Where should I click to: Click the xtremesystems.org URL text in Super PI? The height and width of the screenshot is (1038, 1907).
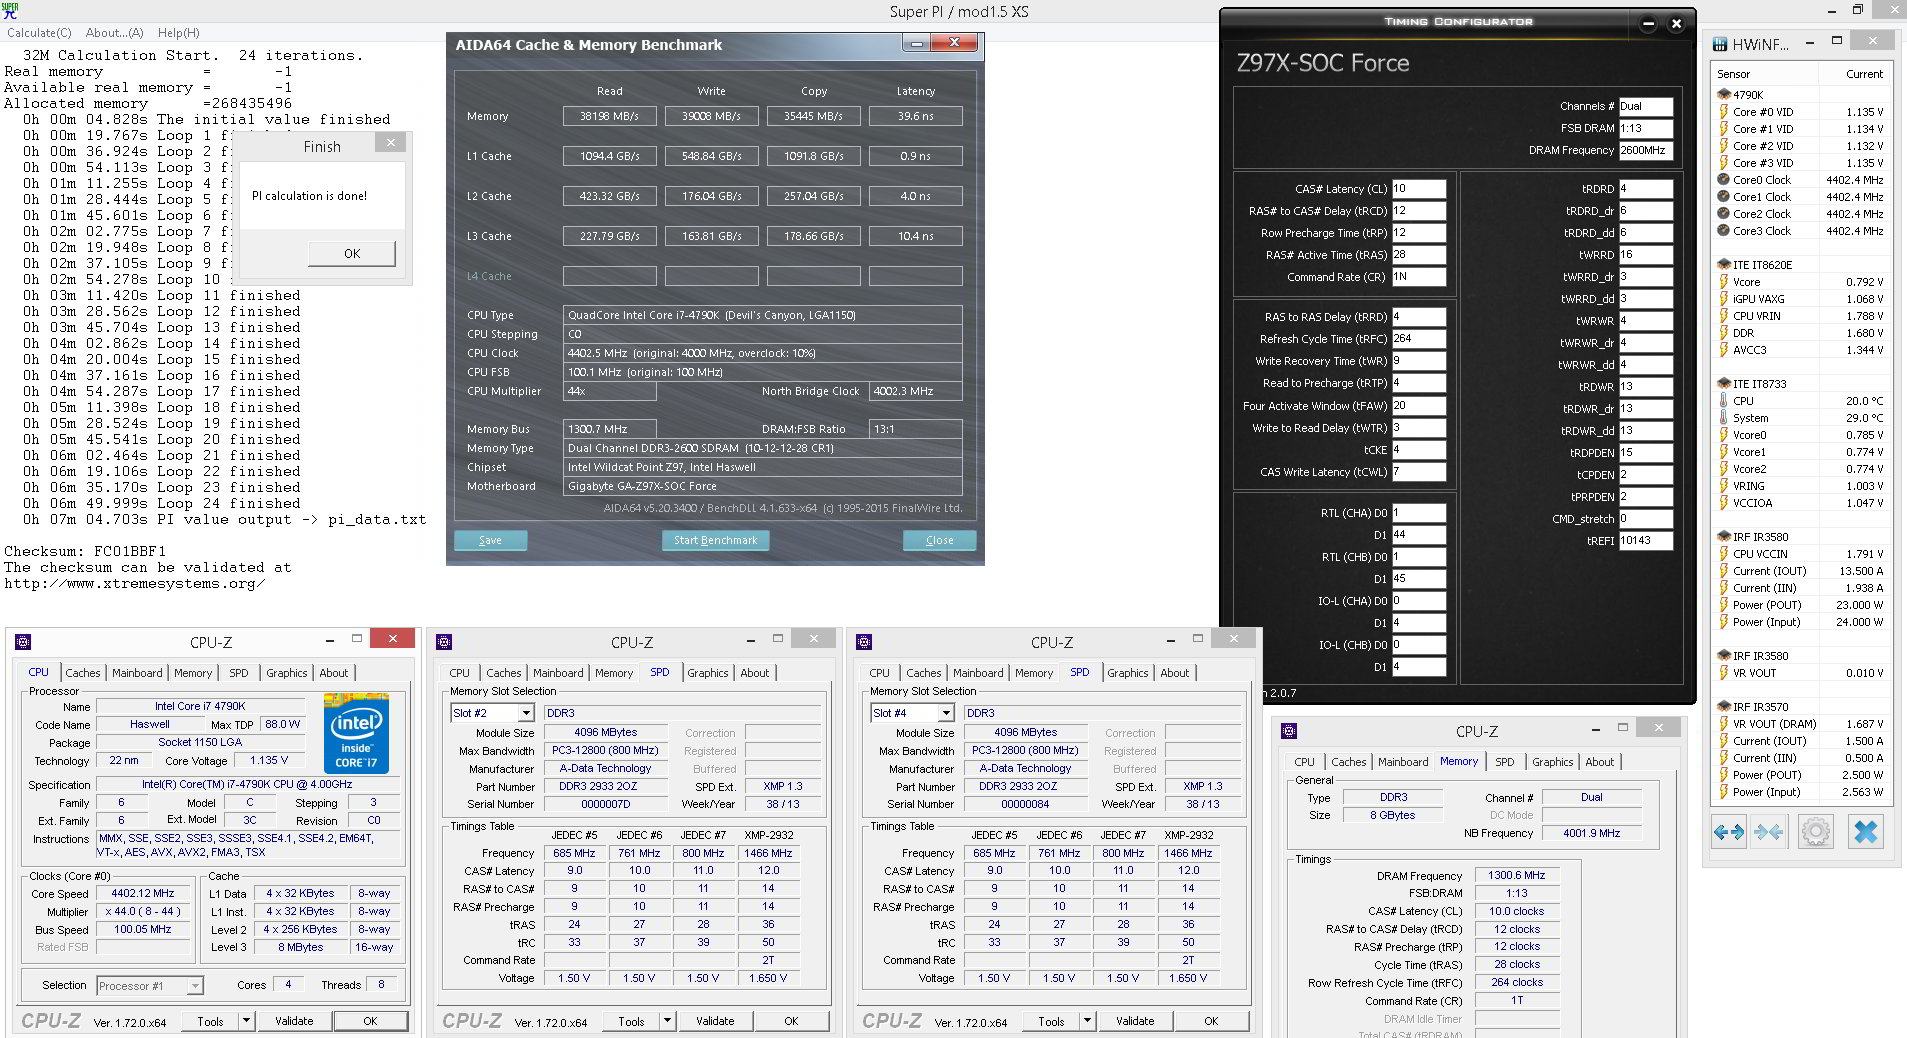click(135, 584)
